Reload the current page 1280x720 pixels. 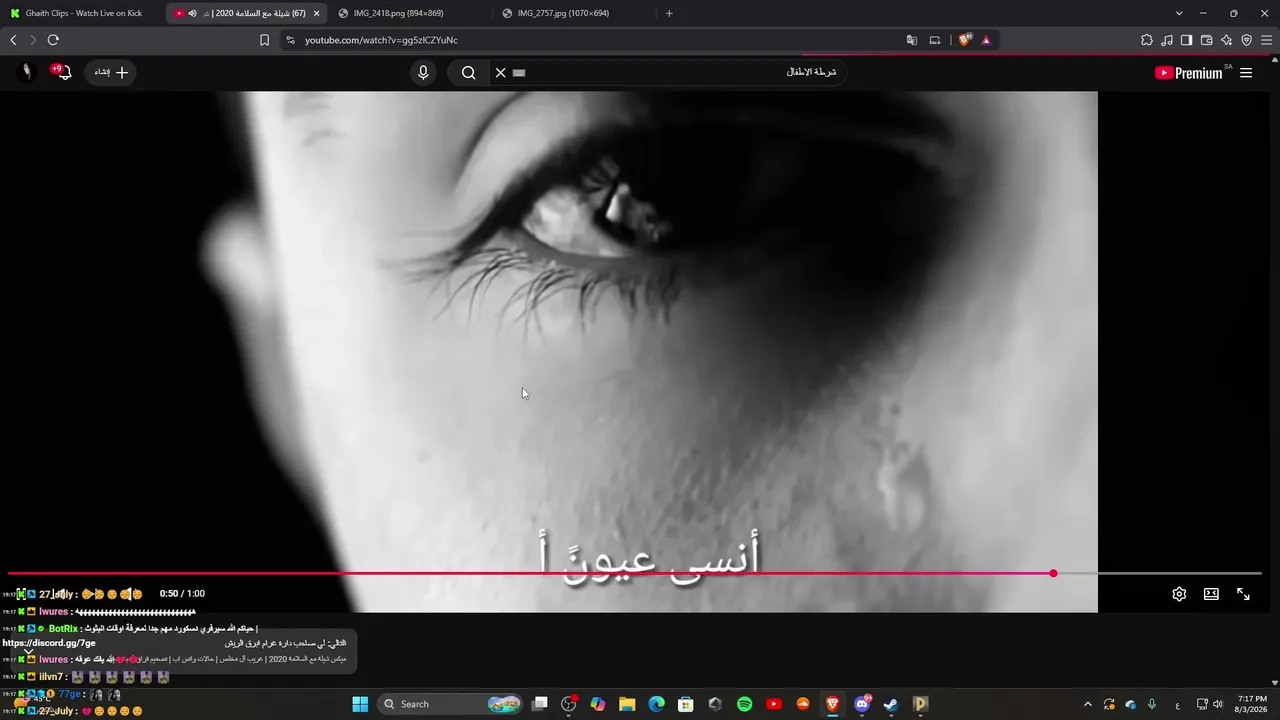[x=53, y=40]
